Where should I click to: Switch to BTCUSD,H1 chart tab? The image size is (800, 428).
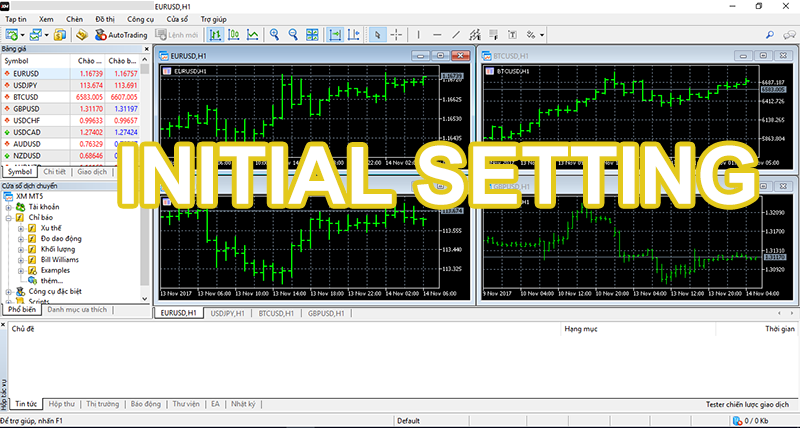pyautogui.click(x=276, y=313)
